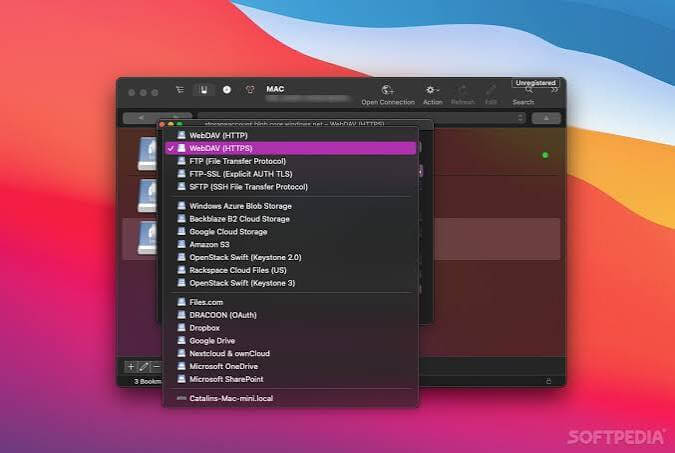Click the Unregistered badge
This screenshot has width=675, height=453.
pos(535,83)
